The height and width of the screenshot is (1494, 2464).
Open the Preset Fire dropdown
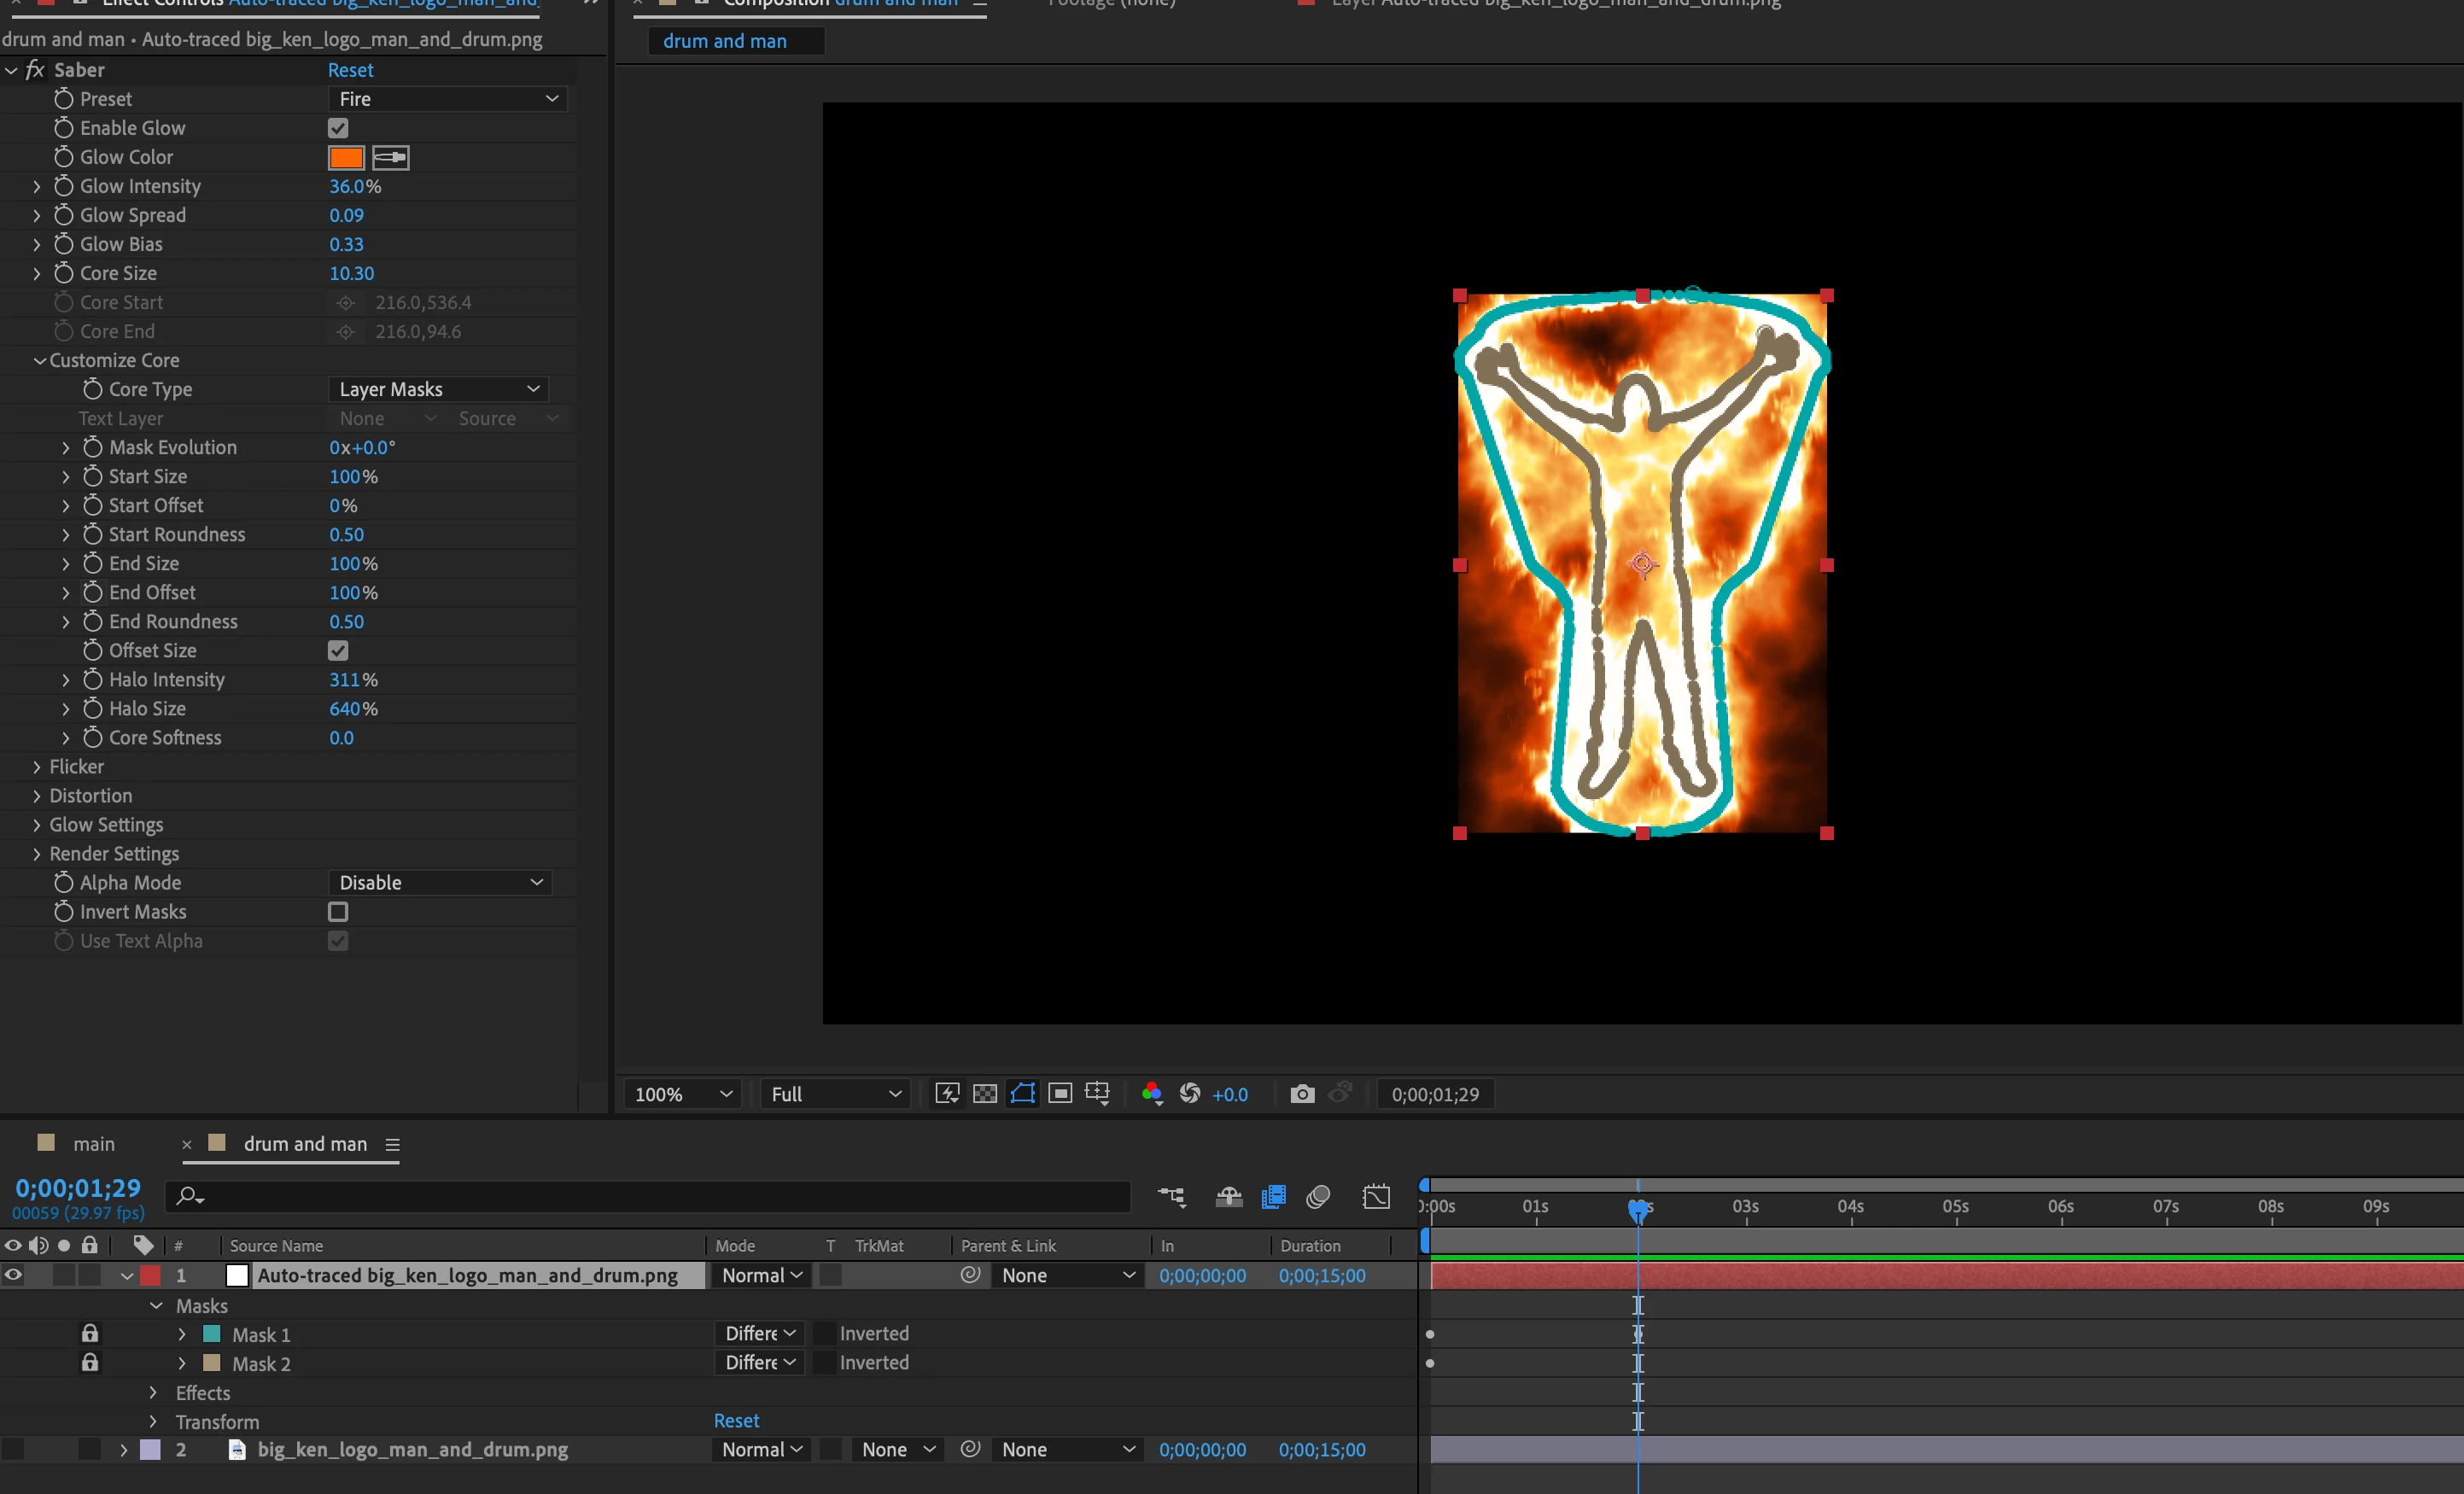coord(447,99)
